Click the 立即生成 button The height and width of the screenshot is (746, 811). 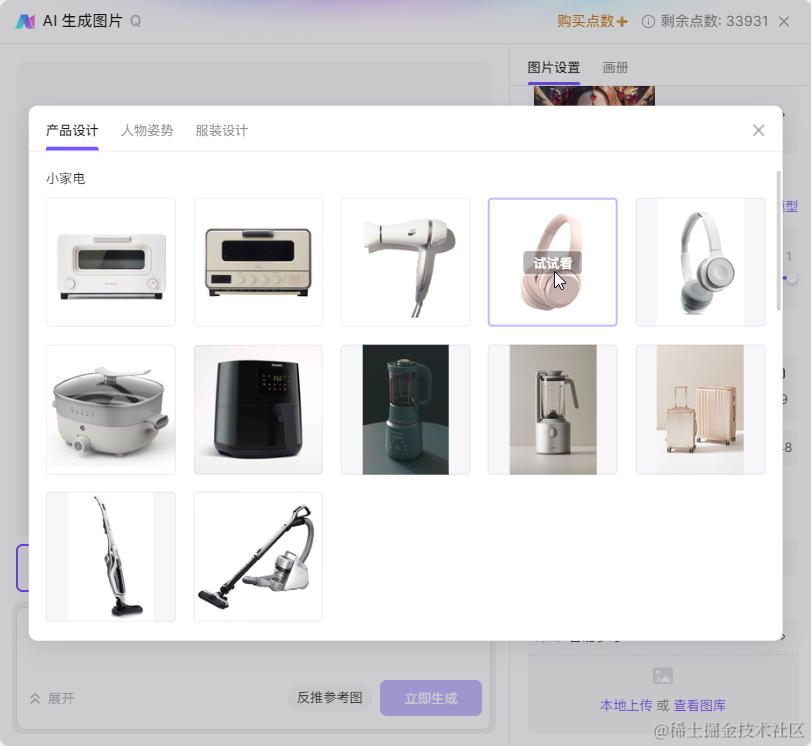431,698
